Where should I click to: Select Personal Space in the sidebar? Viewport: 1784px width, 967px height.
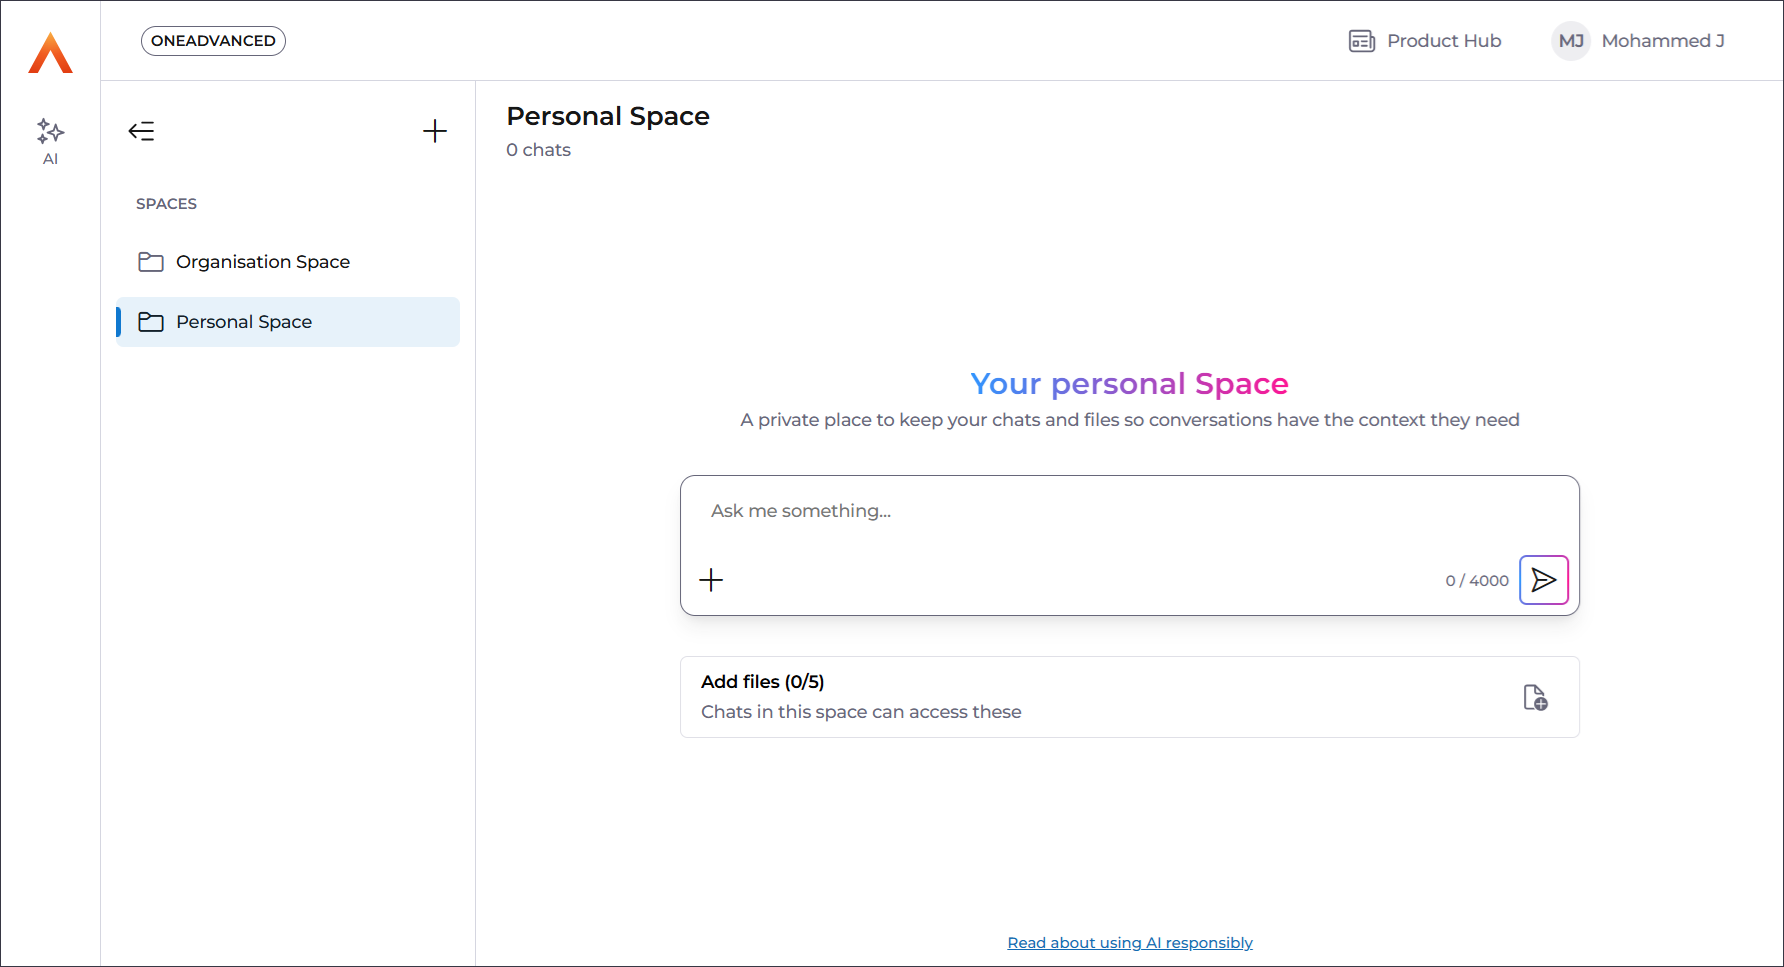pos(288,322)
